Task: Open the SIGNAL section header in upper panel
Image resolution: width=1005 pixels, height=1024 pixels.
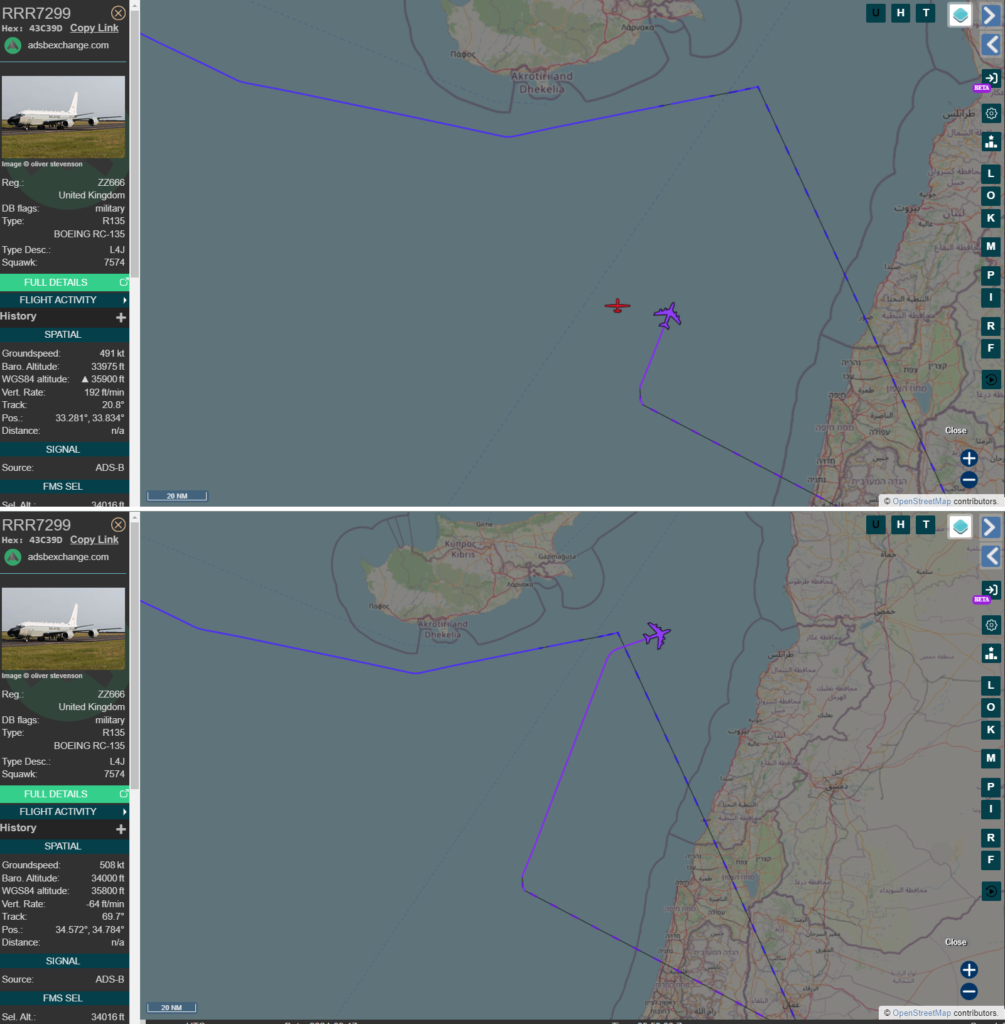Action: click(x=65, y=449)
